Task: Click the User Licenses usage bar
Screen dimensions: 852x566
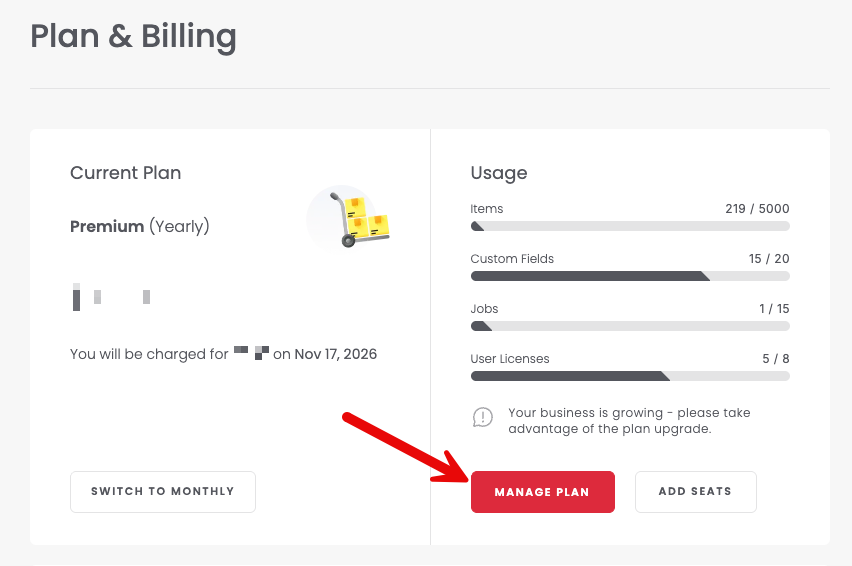Action: click(630, 376)
